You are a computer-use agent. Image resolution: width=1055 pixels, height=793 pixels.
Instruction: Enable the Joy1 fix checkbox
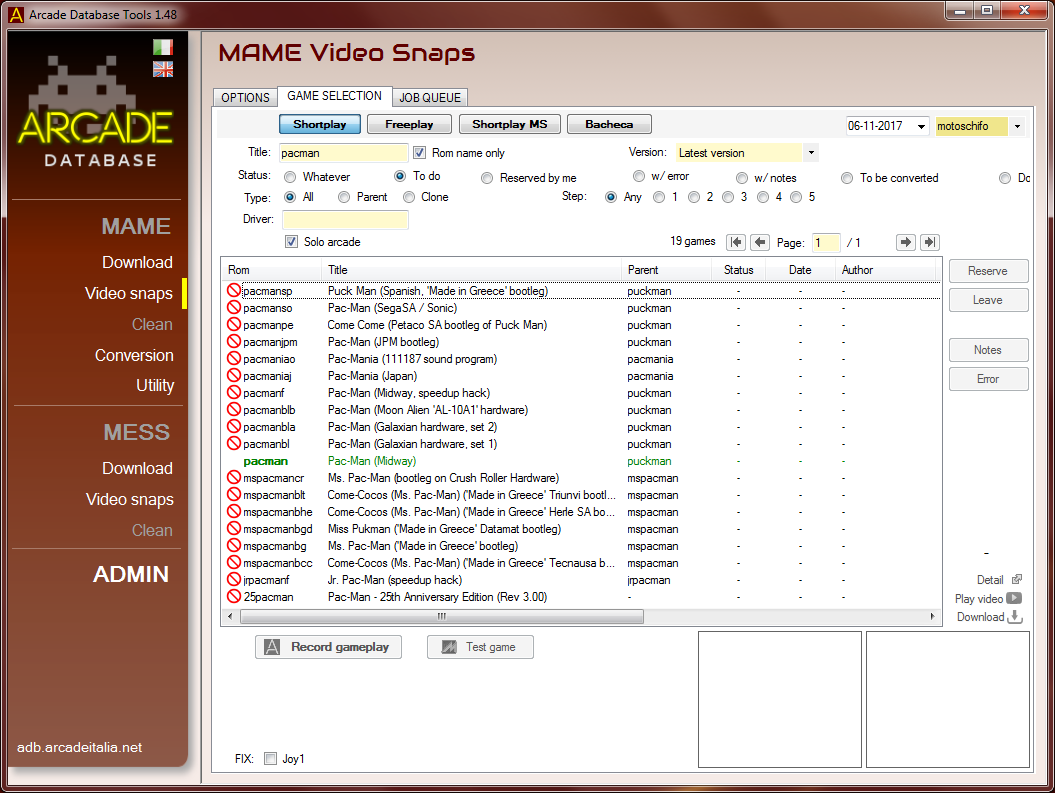click(270, 759)
